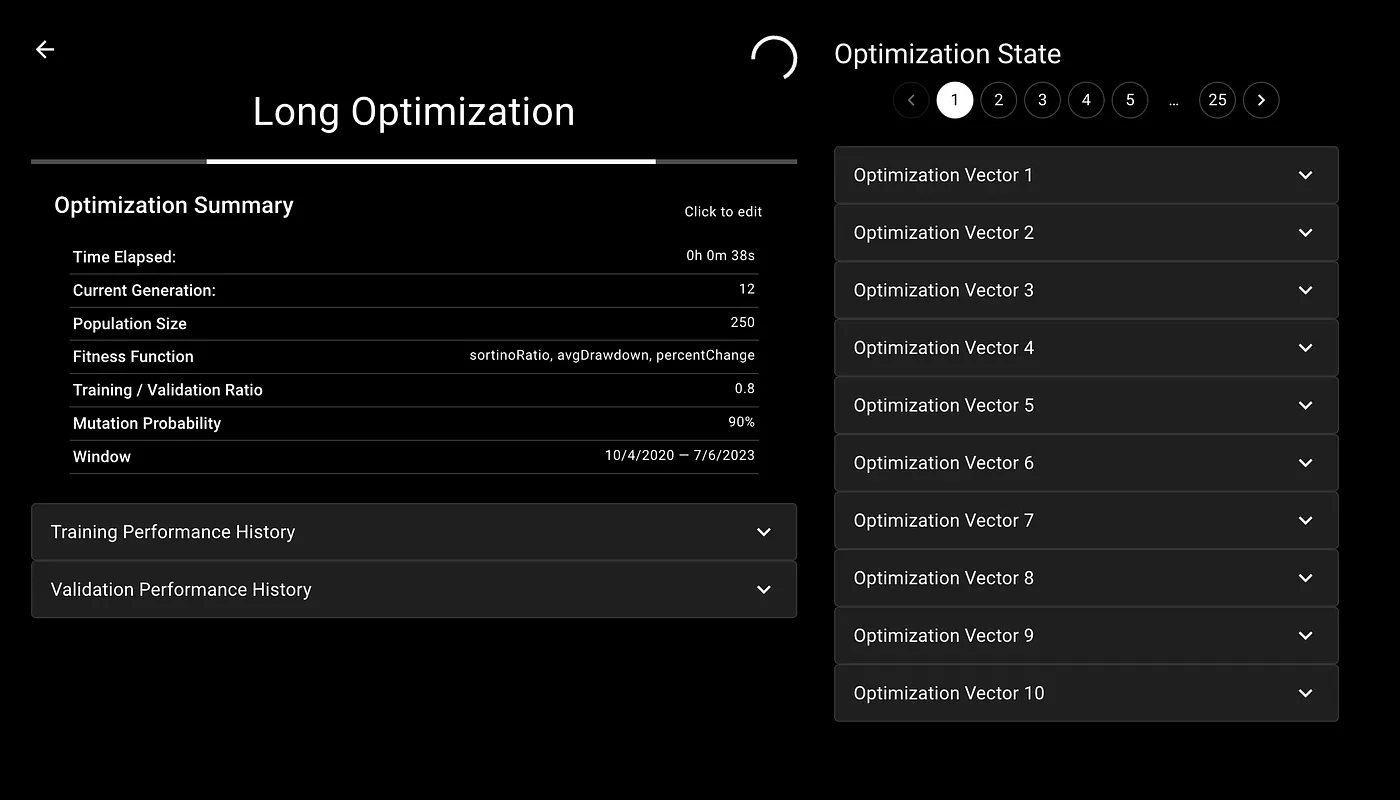Expand Optimization Vector 3
Image resolution: width=1400 pixels, height=800 pixels.
point(1086,290)
